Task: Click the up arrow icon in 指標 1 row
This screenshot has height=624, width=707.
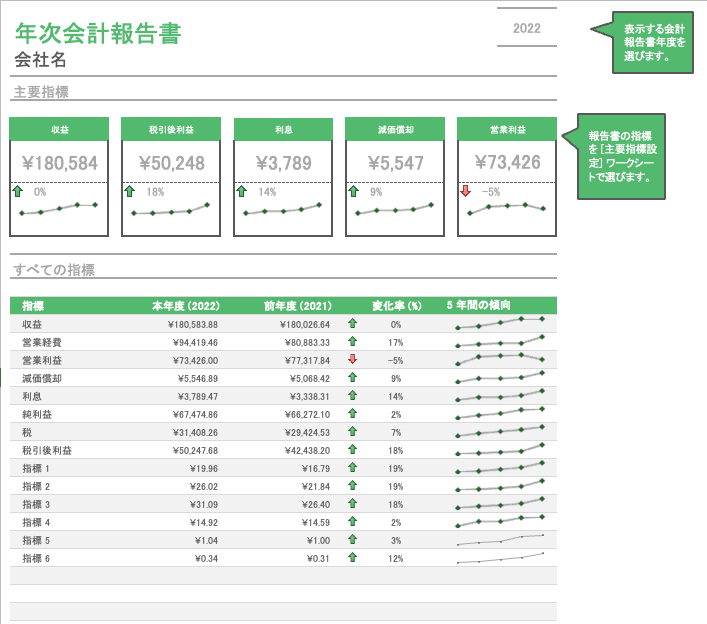Action: pos(353,468)
